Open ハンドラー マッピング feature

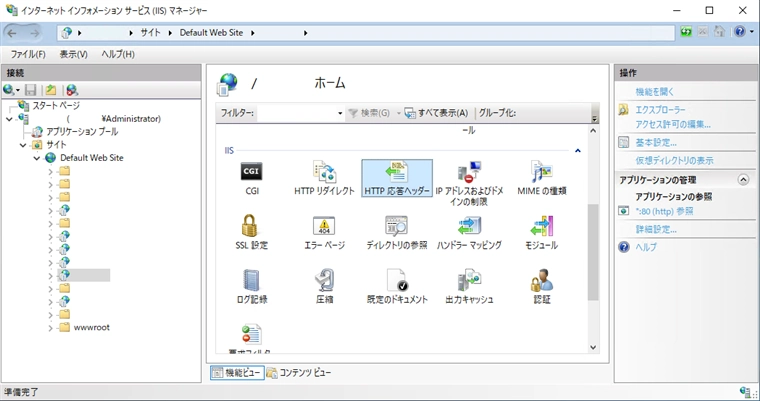tap(469, 232)
